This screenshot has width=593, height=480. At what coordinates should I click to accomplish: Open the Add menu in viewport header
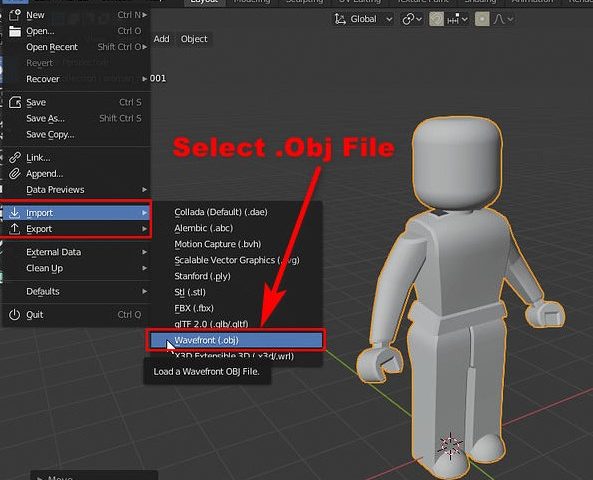coord(161,39)
